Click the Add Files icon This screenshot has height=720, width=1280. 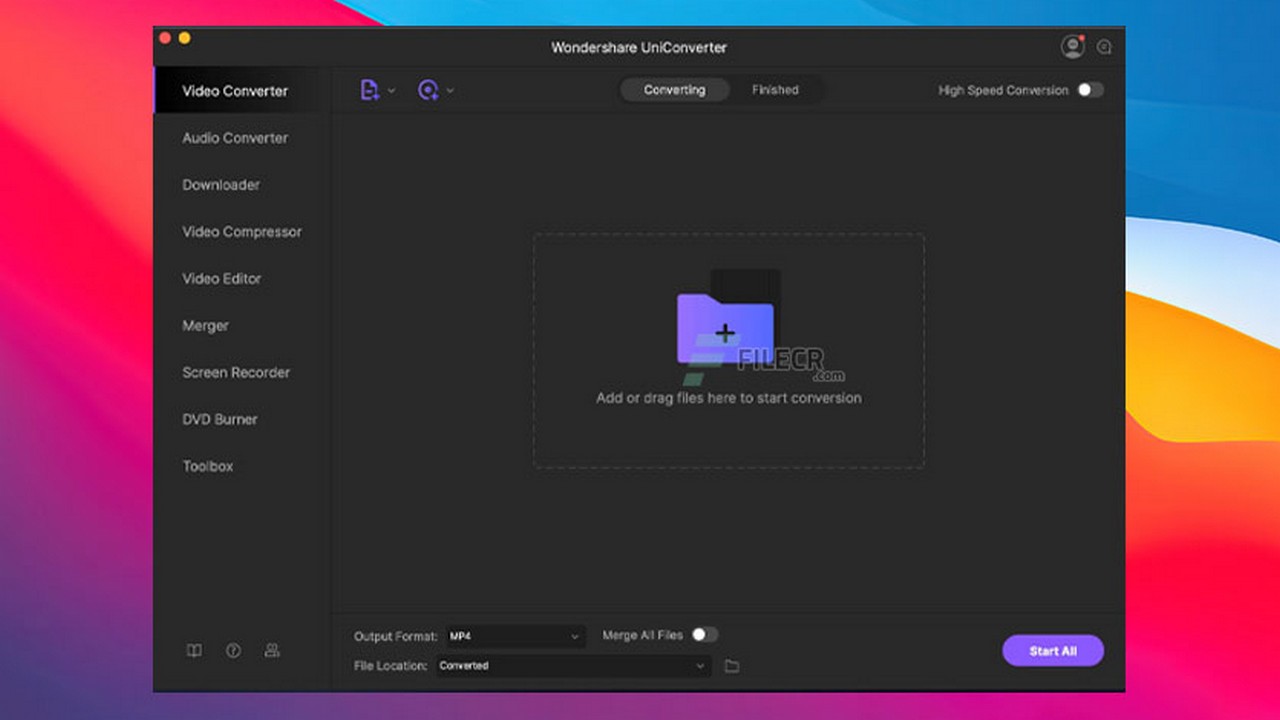pos(369,90)
